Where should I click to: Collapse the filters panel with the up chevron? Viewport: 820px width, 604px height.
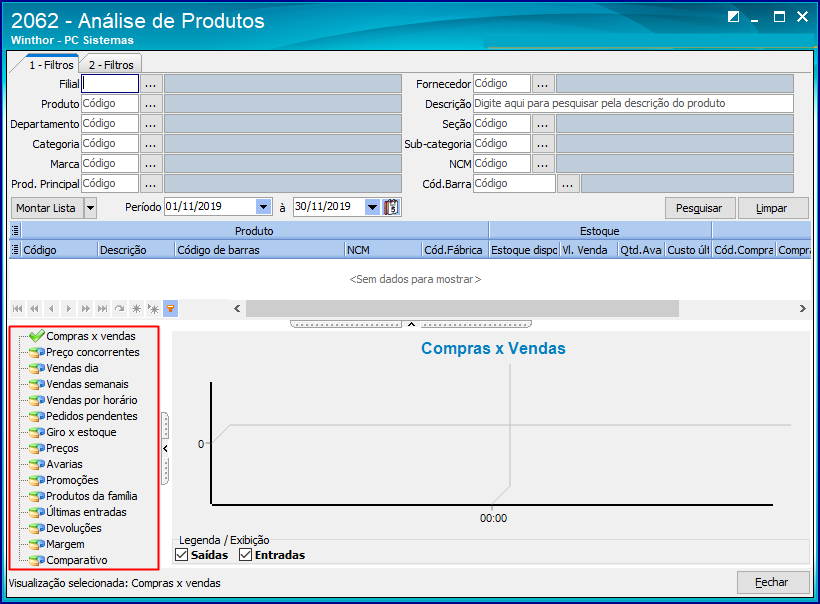[x=411, y=324]
